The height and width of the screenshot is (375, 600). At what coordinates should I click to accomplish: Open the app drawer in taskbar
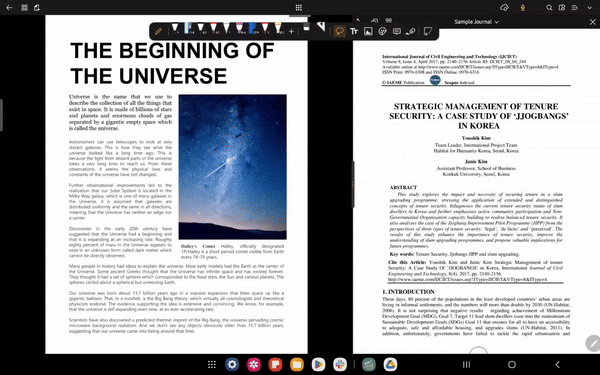(x=212, y=364)
